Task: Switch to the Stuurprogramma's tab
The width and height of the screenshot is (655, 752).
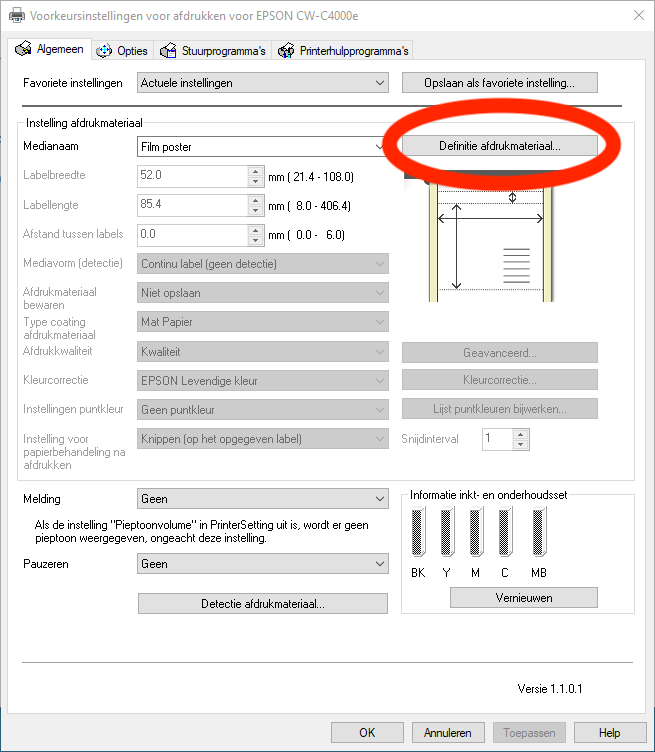Action: coord(212,51)
